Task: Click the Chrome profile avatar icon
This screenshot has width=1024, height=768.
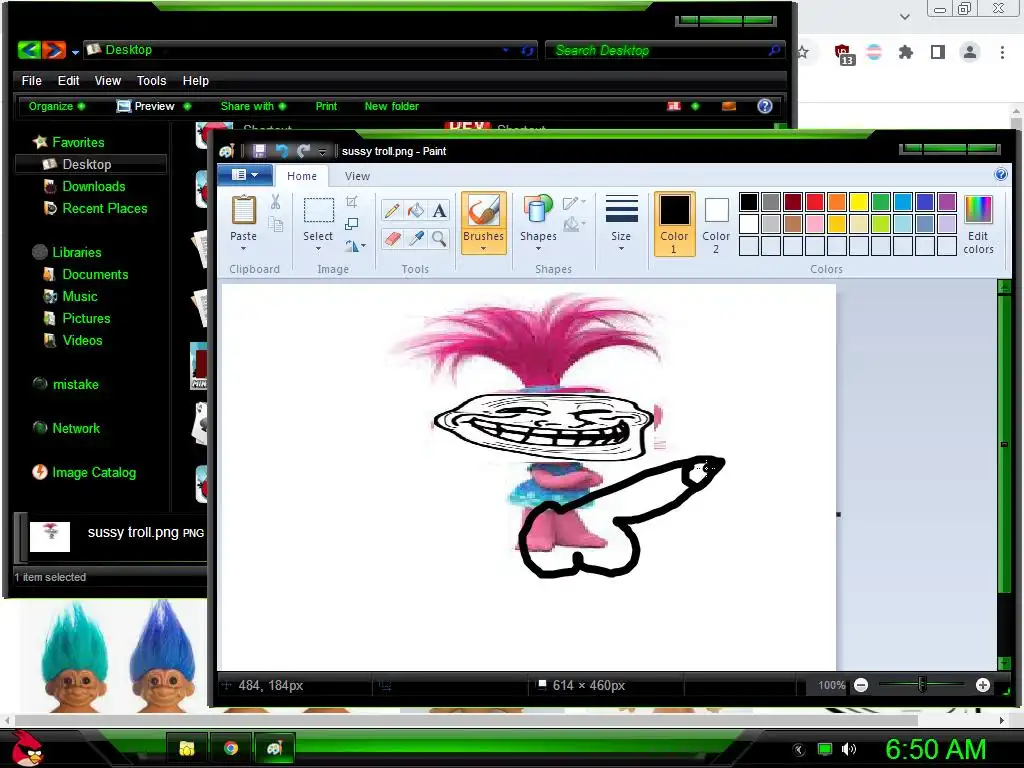Action: [x=970, y=52]
